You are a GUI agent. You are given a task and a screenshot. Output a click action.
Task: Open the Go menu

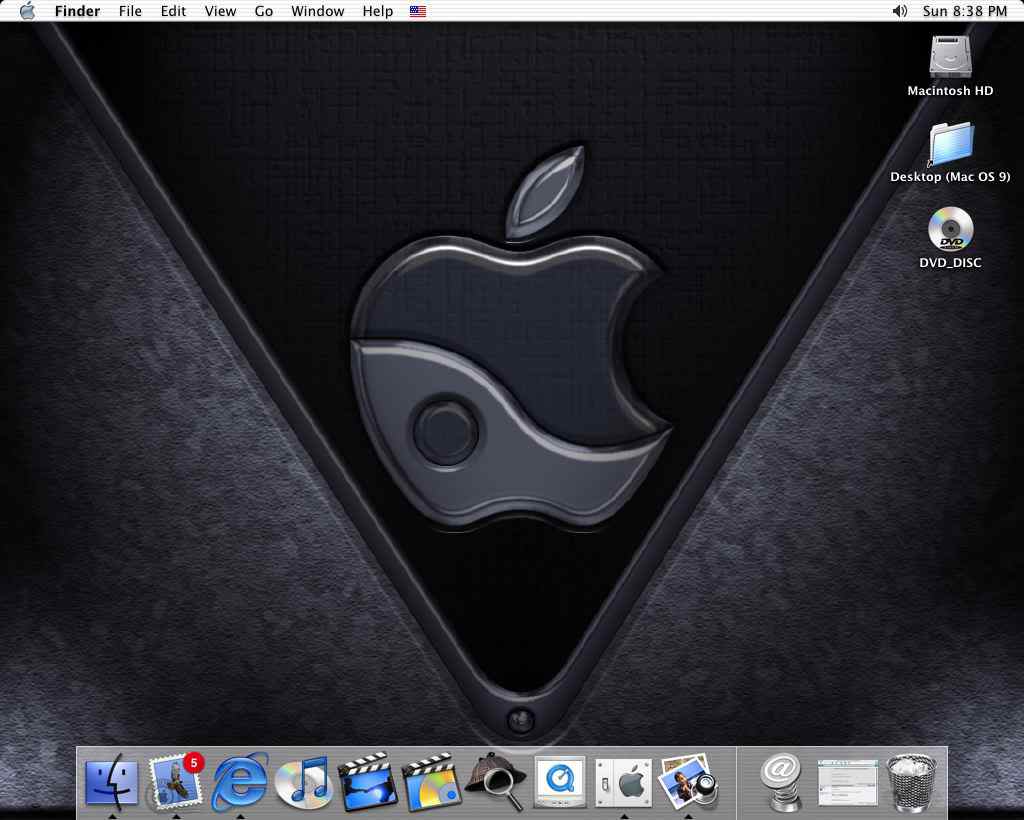coord(263,11)
